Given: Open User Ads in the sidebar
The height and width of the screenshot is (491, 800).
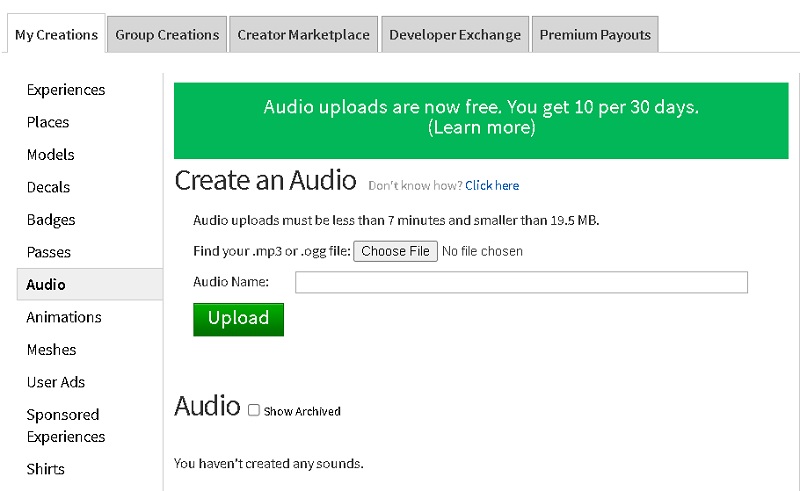Looking at the screenshot, I should [56, 382].
